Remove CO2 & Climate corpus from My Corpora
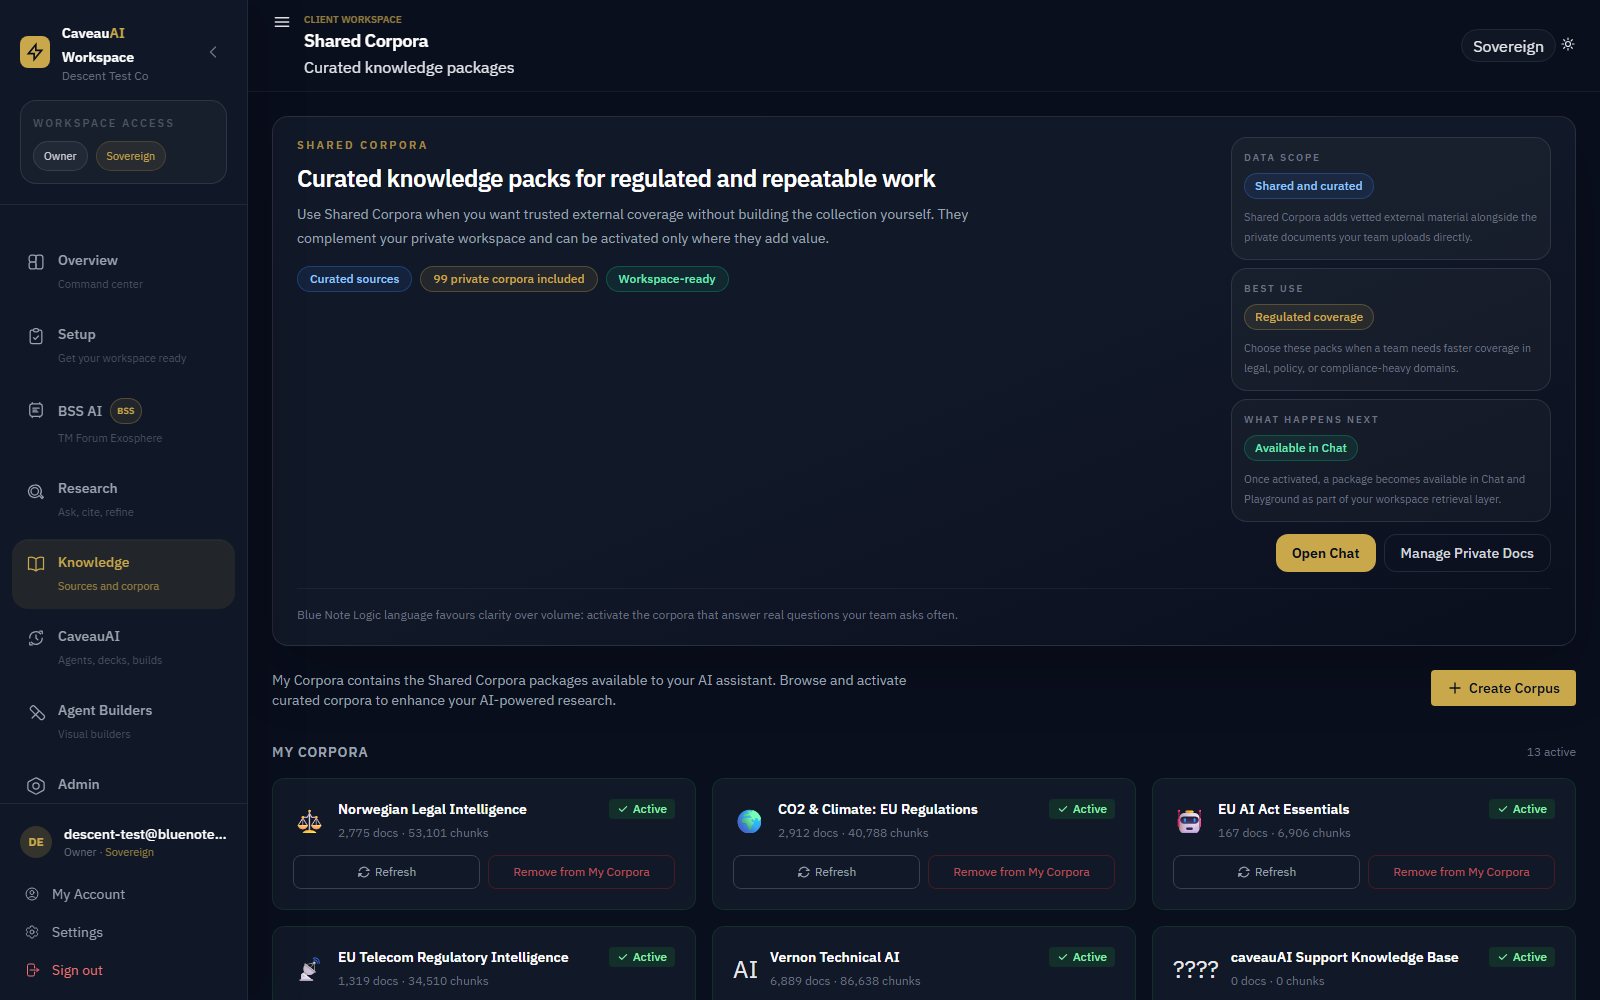Screen dimensions: 1600x1000 pos(1021,872)
